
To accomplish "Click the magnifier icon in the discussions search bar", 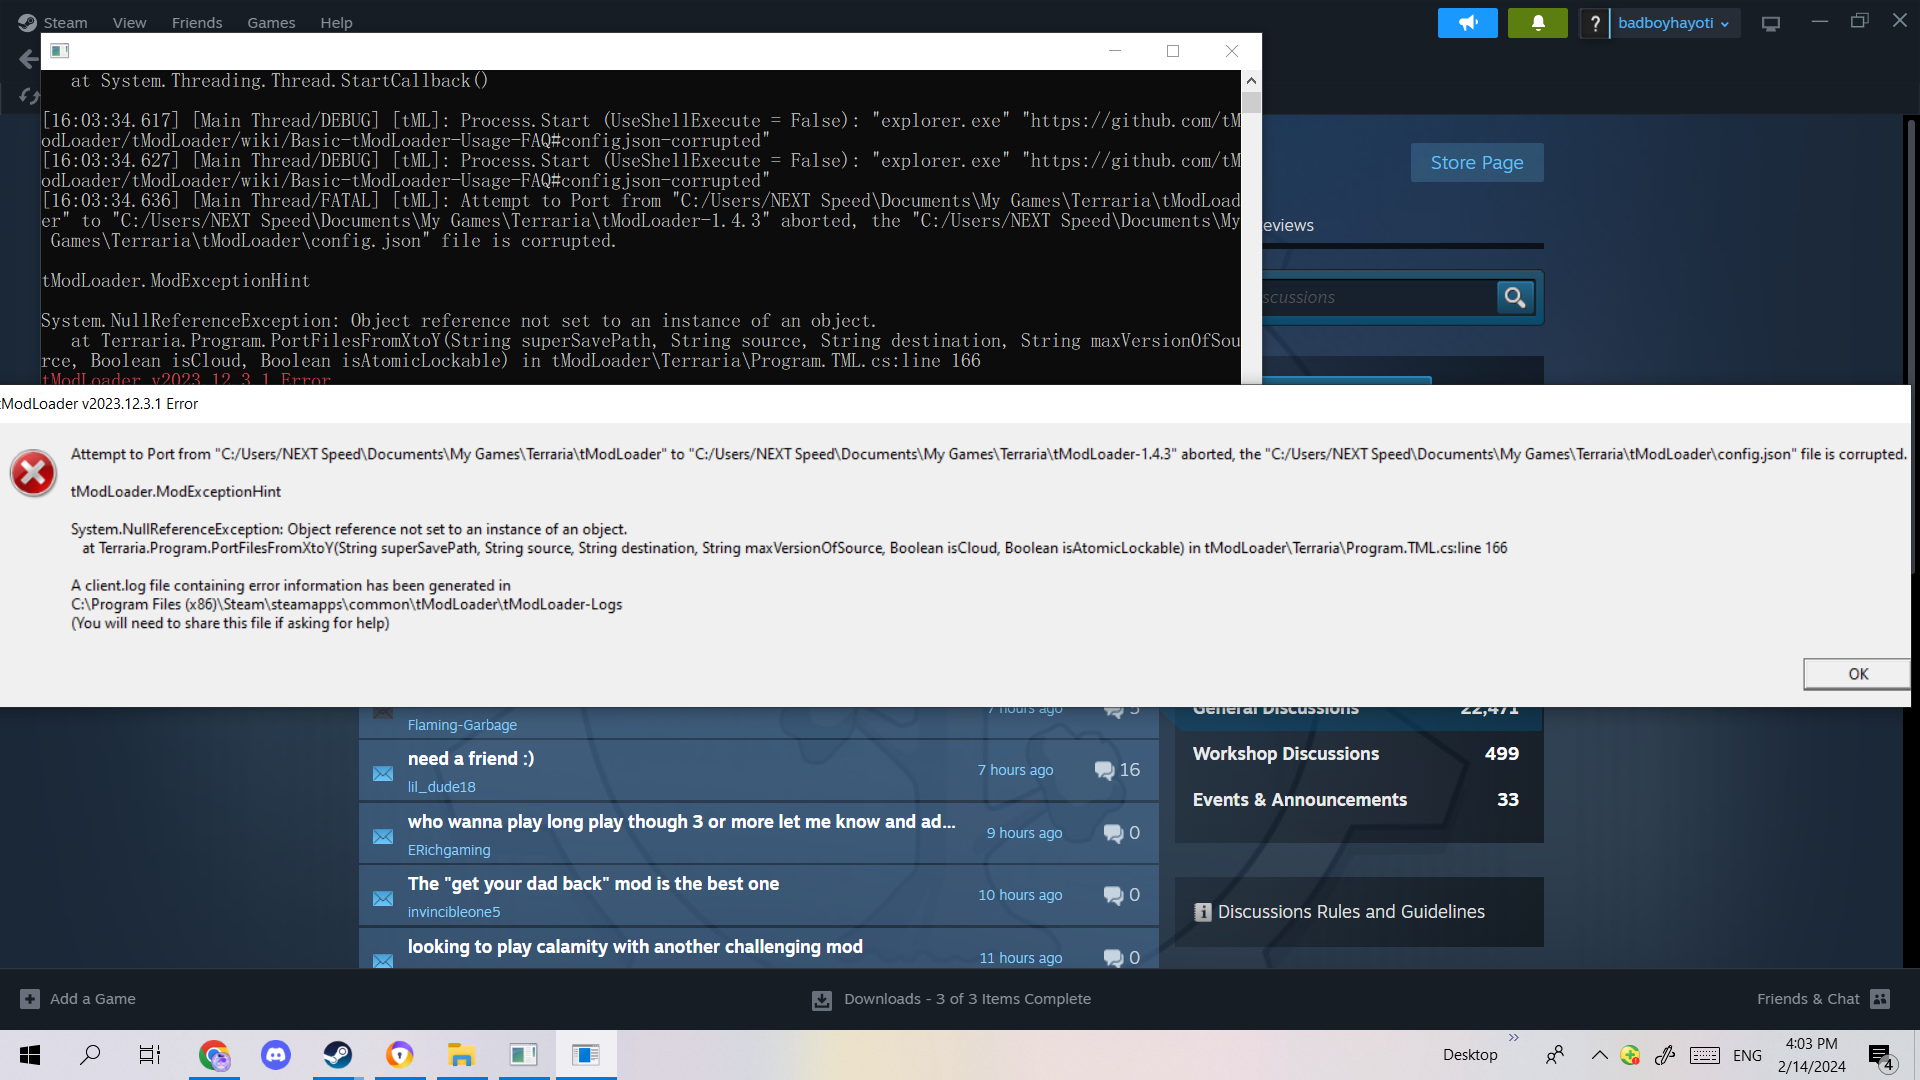I will (1515, 297).
